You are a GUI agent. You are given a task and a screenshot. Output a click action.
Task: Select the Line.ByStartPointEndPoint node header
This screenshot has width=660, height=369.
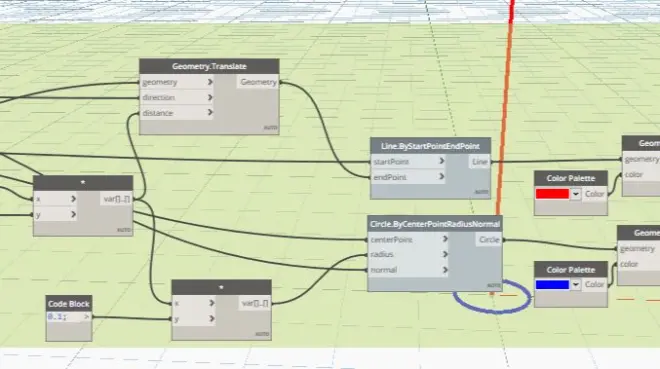pos(430,146)
